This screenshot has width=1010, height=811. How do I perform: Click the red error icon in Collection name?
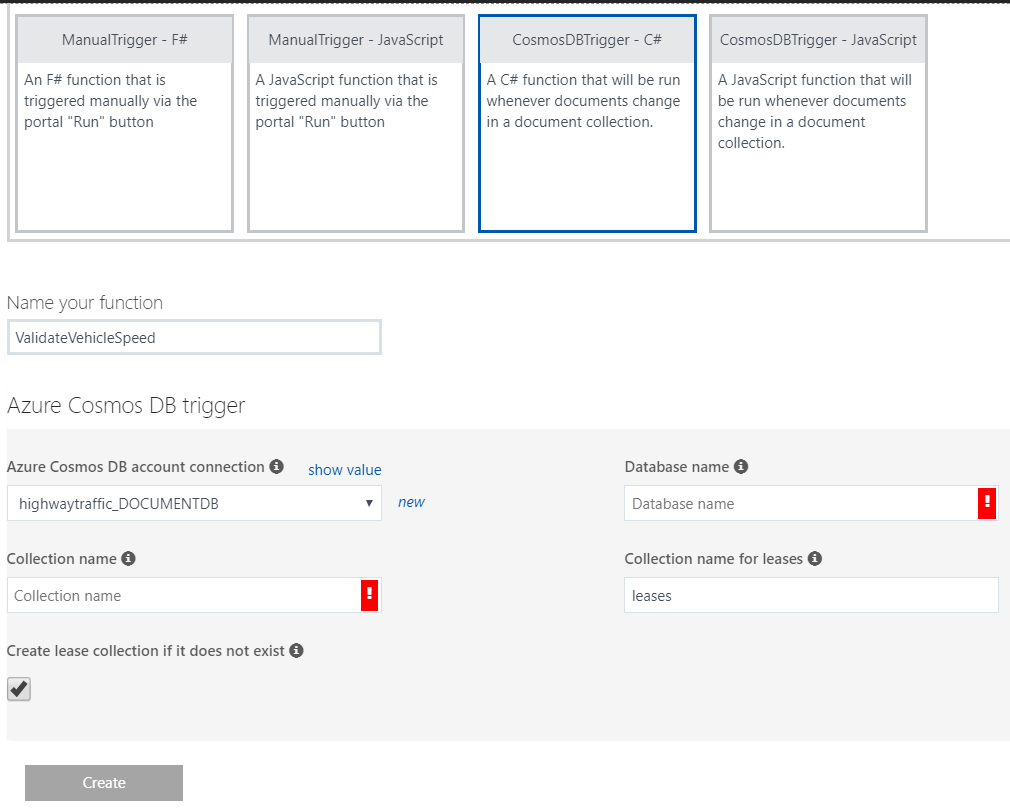coord(370,595)
